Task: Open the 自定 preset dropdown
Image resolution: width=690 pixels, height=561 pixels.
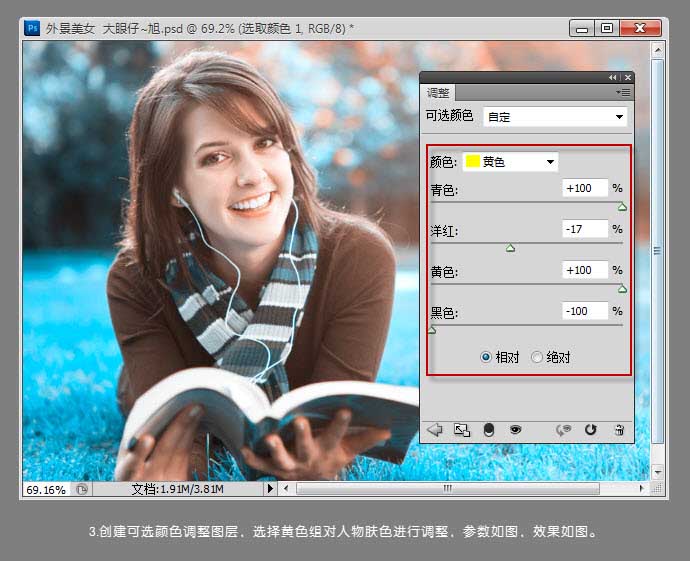Action: pos(555,117)
